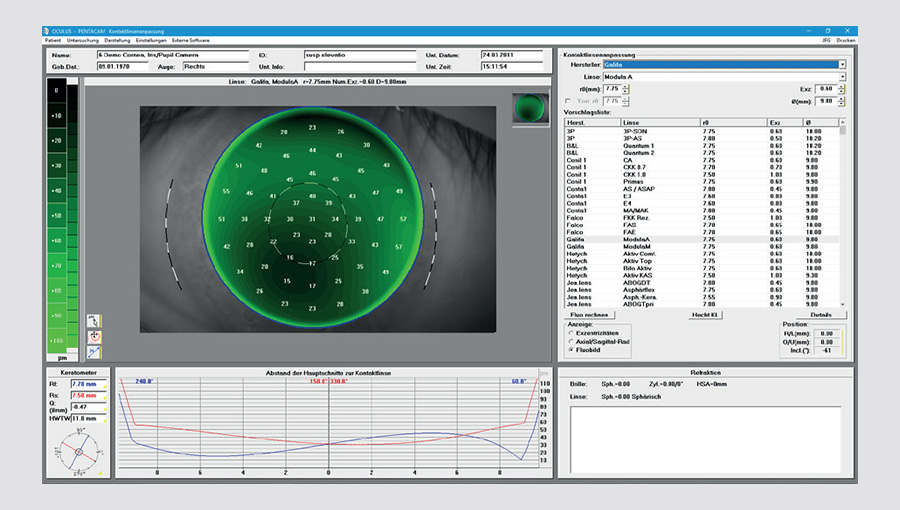Select the Asphärflex lens row
The width and height of the screenshot is (900, 510).
point(701,290)
